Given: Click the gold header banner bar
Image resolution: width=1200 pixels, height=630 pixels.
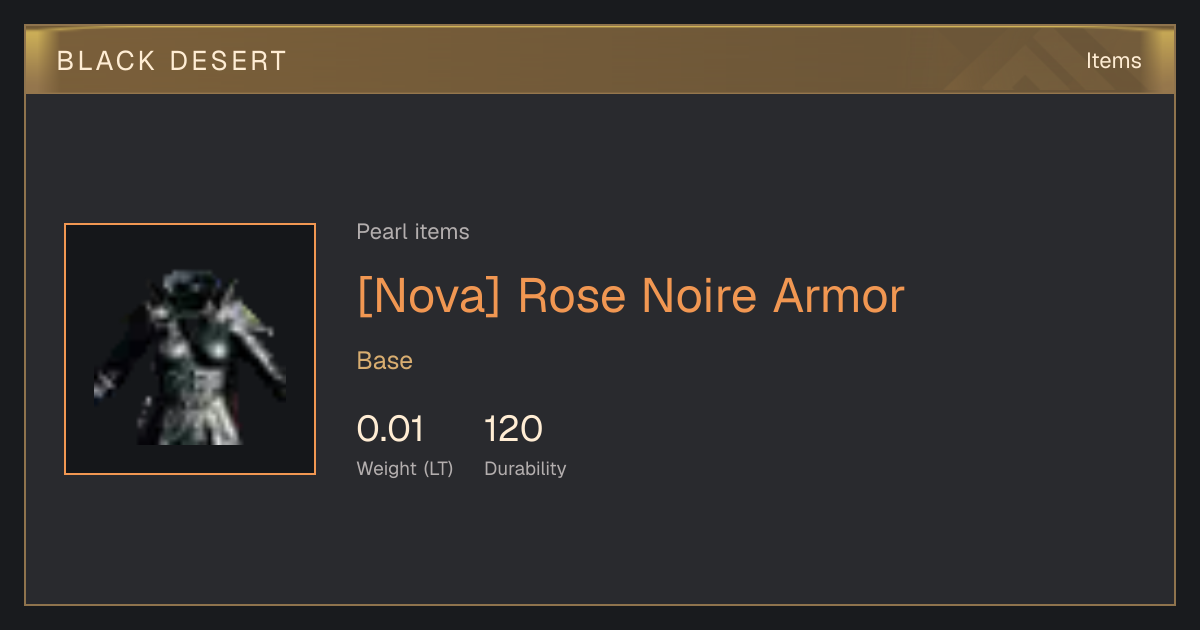Looking at the screenshot, I should (600, 60).
